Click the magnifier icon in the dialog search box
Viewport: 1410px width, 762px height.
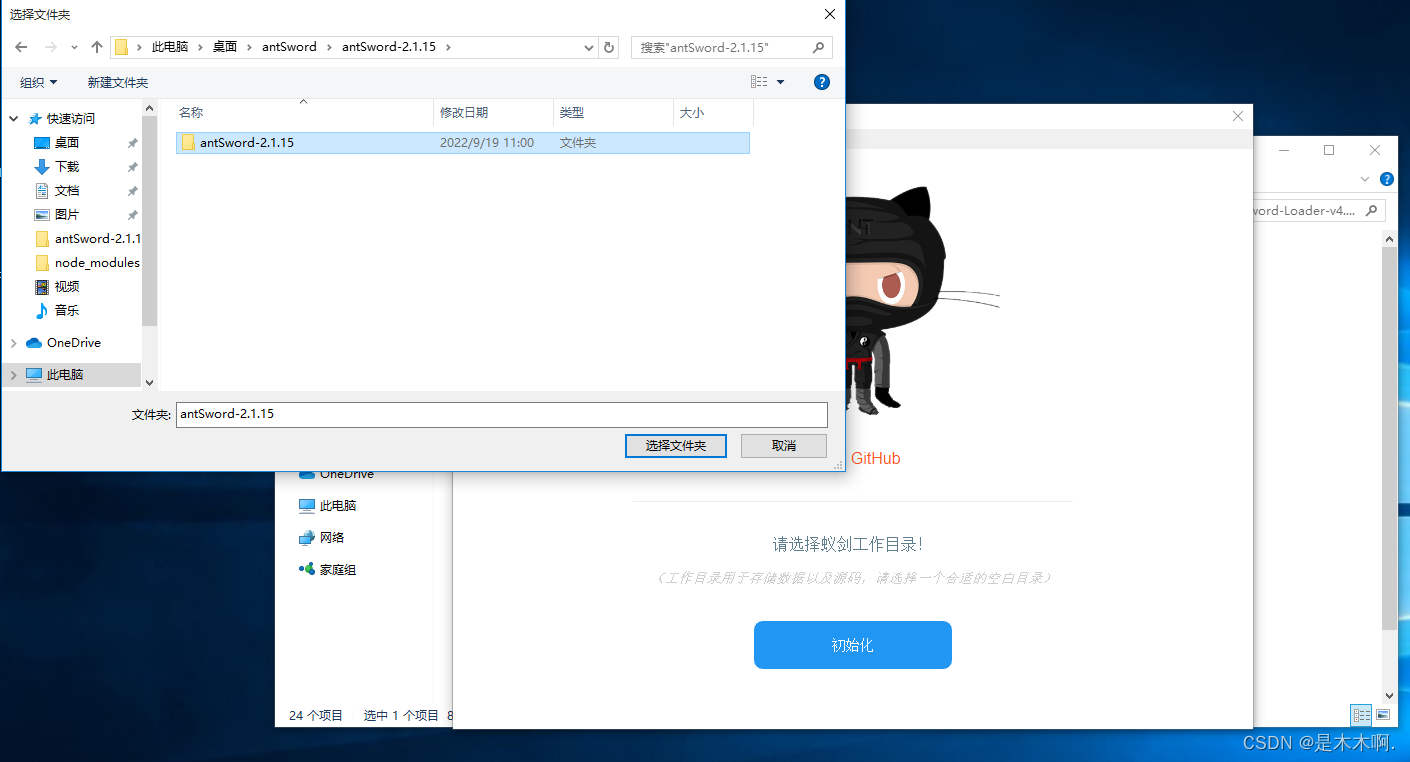pyautogui.click(x=818, y=47)
